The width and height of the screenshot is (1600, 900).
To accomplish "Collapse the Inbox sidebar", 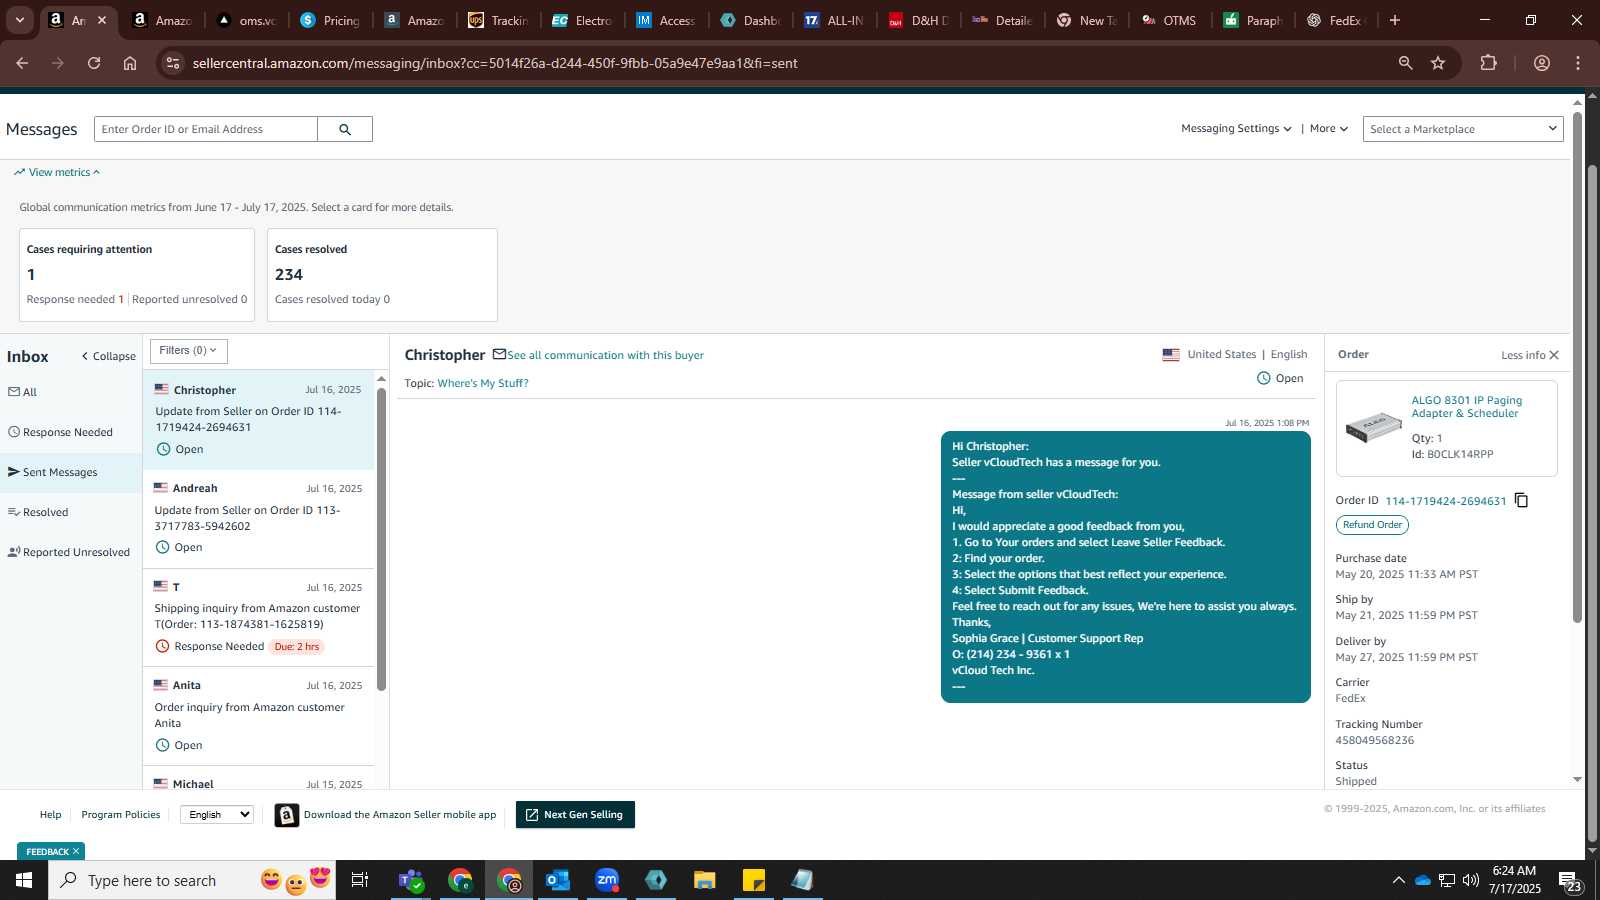I will tap(109, 356).
